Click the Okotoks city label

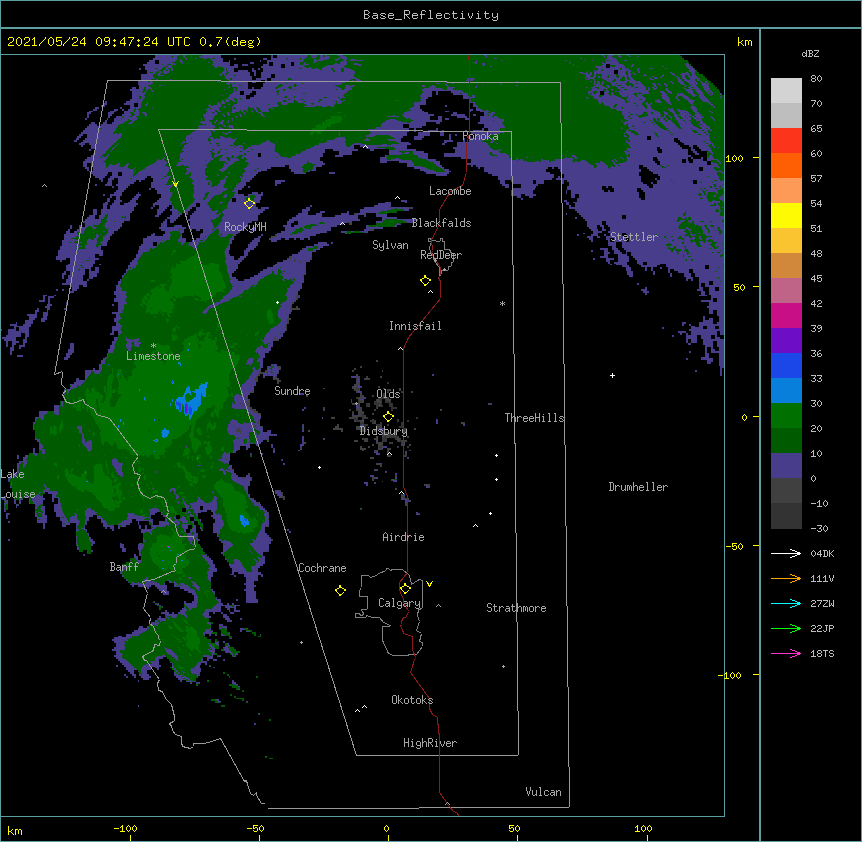(412, 700)
